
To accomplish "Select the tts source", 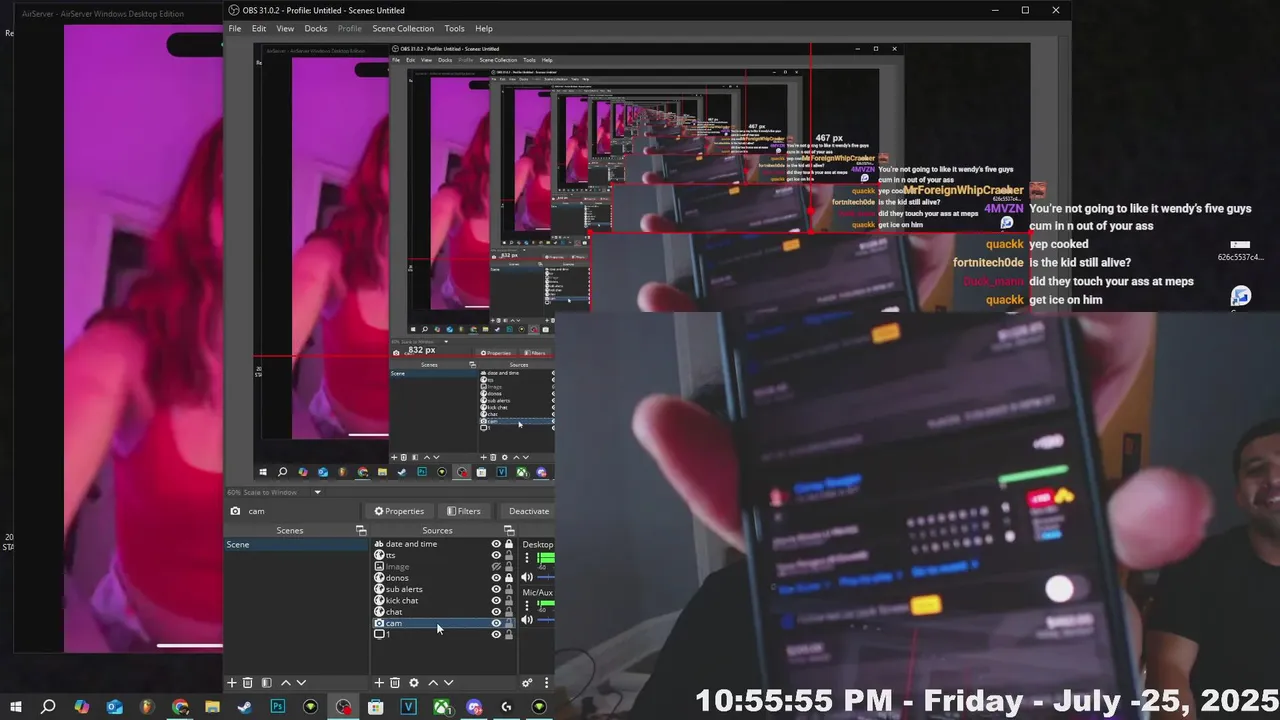I will [x=390, y=555].
